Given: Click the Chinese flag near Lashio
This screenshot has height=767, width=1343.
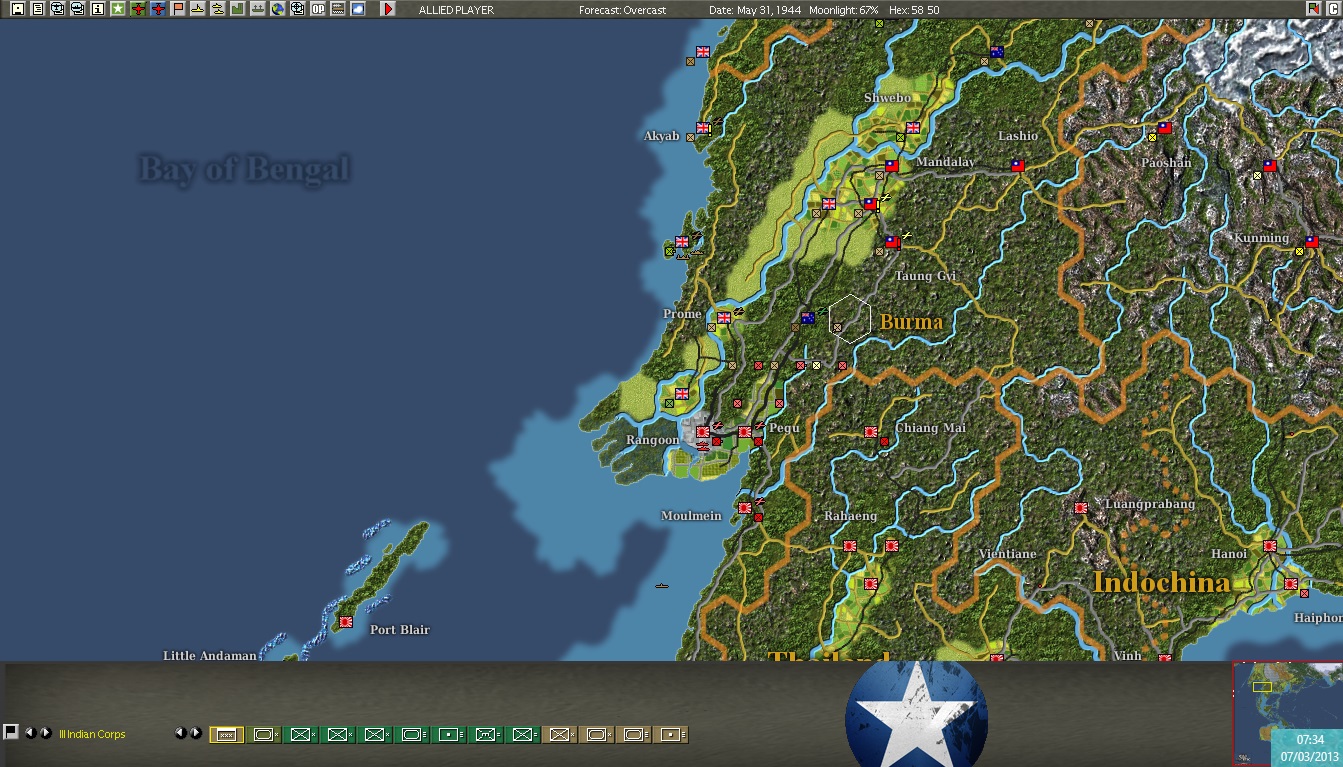Looking at the screenshot, I should pos(1018,166).
